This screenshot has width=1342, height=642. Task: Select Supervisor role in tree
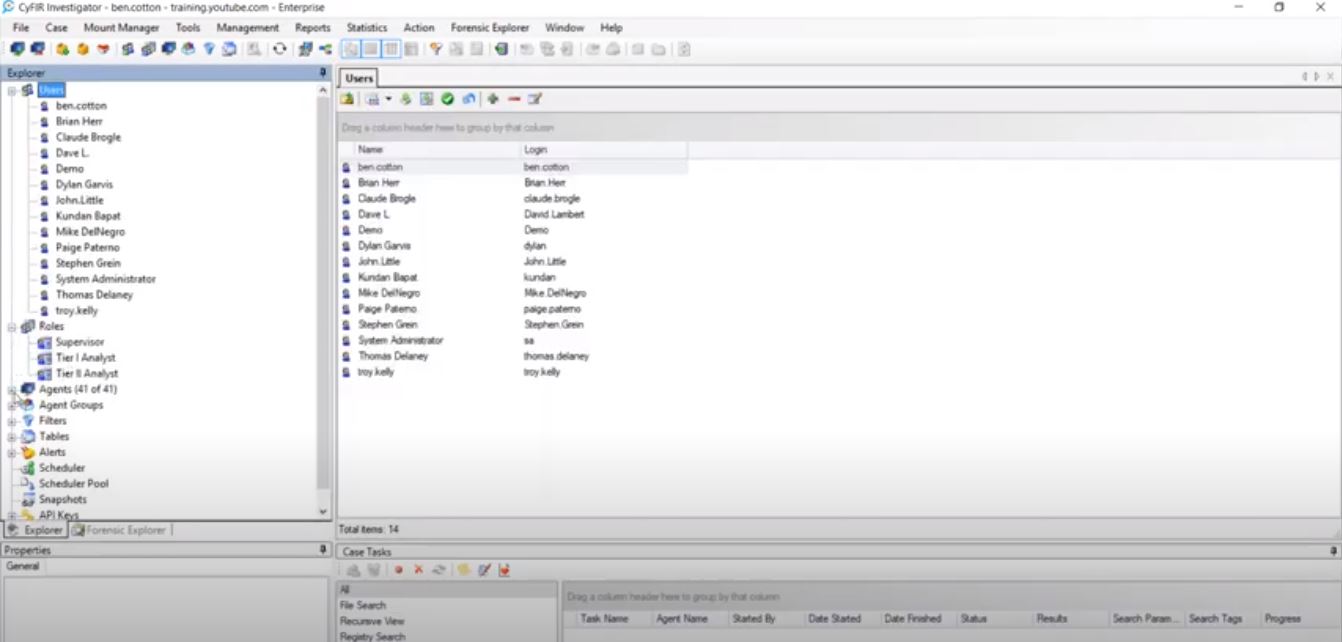pos(80,342)
